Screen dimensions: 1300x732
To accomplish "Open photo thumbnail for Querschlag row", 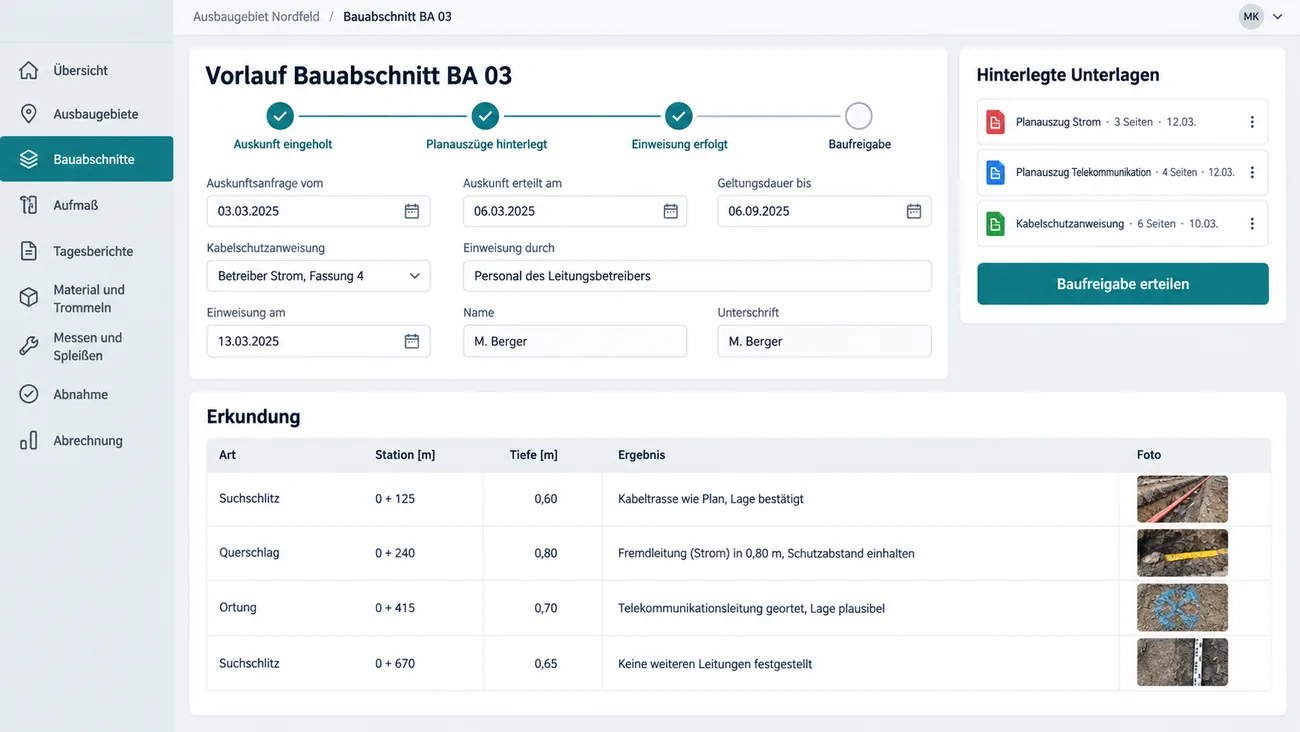I will coord(1182,553).
